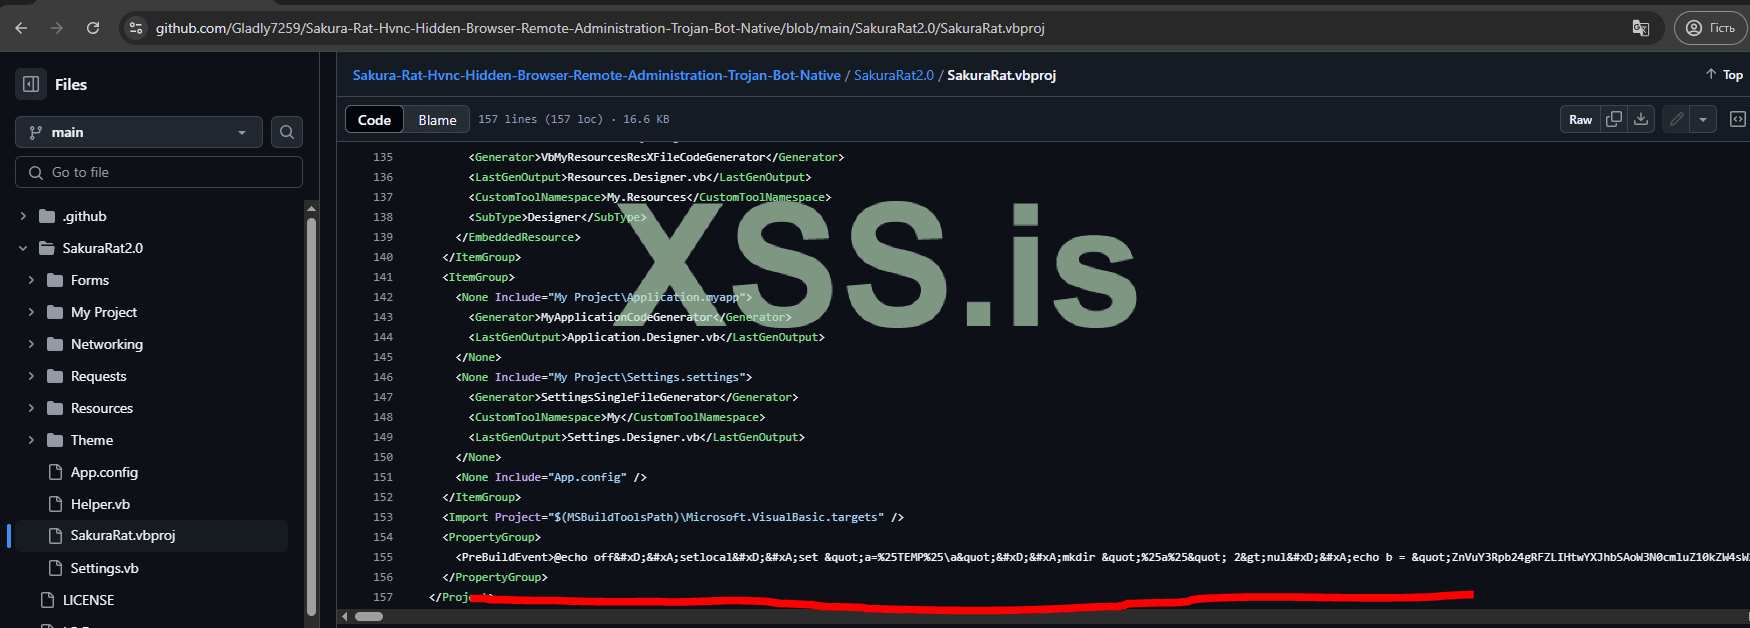Open the guest profile button
The image size is (1750, 628).
pyautogui.click(x=1711, y=28)
